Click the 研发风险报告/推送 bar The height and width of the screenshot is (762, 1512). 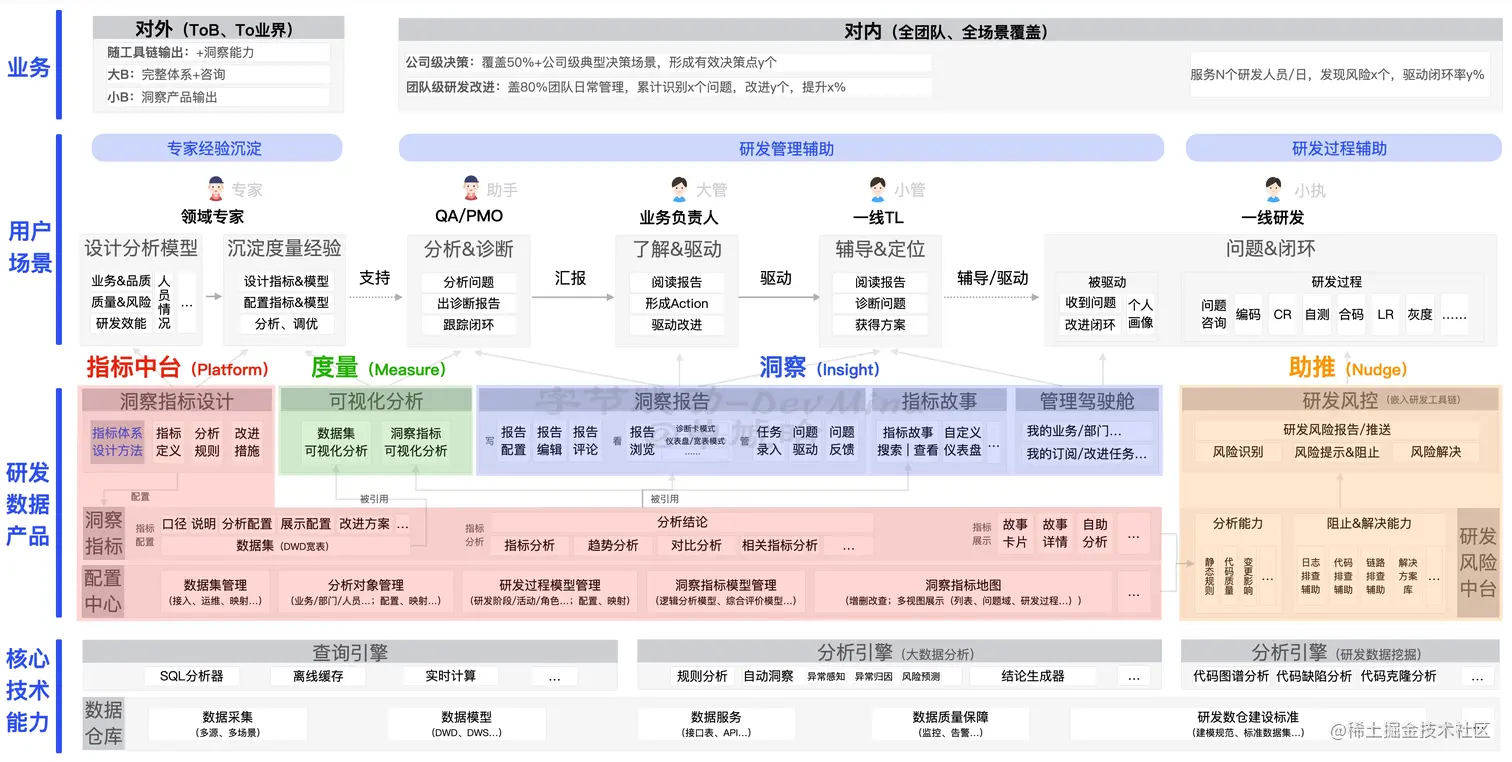1337,430
